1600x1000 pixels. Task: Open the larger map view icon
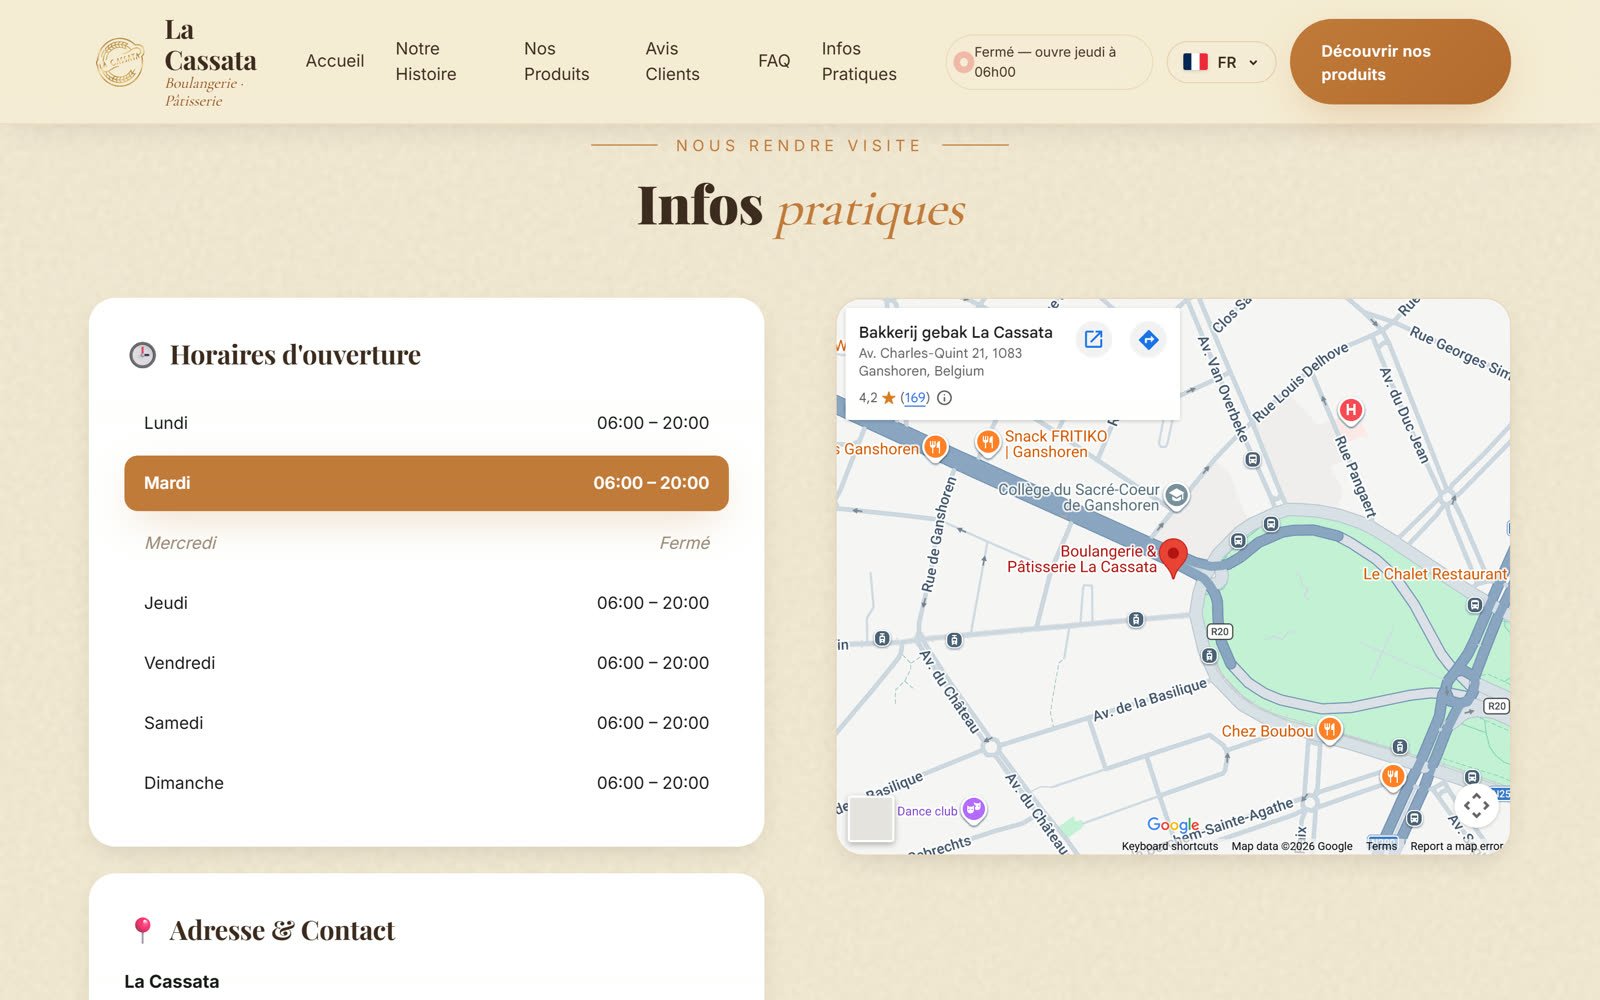pyautogui.click(x=1094, y=339)
